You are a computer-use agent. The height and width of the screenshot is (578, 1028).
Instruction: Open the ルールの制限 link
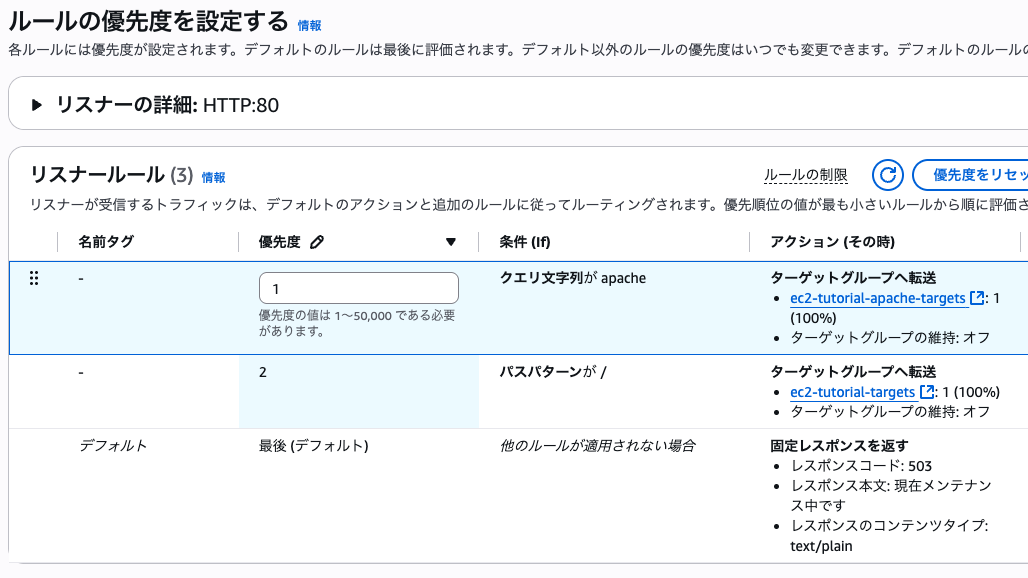(805, 176)
